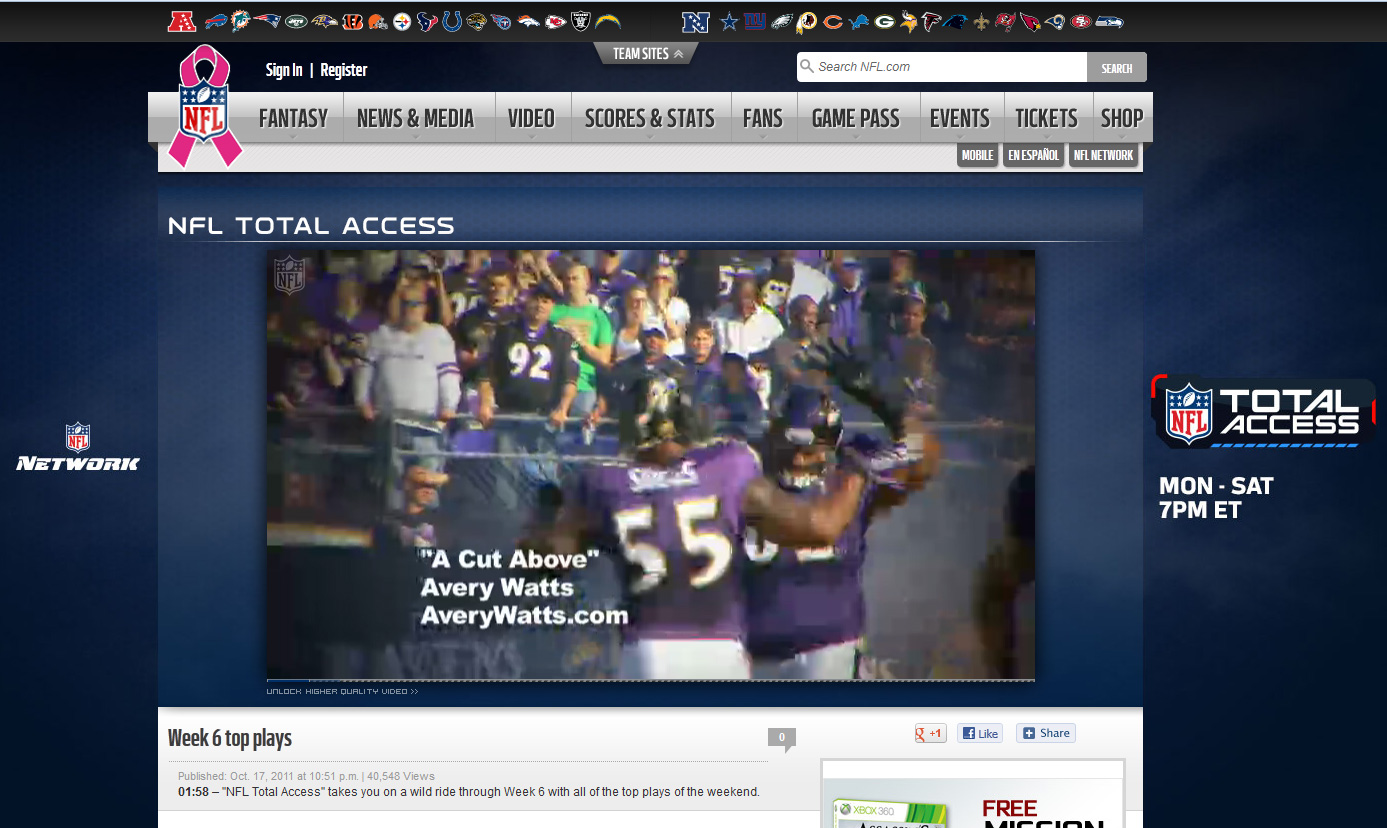Collapse the Team Sites tab
Viewport: 1387px width, 828px height.
pyautogui.click(x=647, y=54)
